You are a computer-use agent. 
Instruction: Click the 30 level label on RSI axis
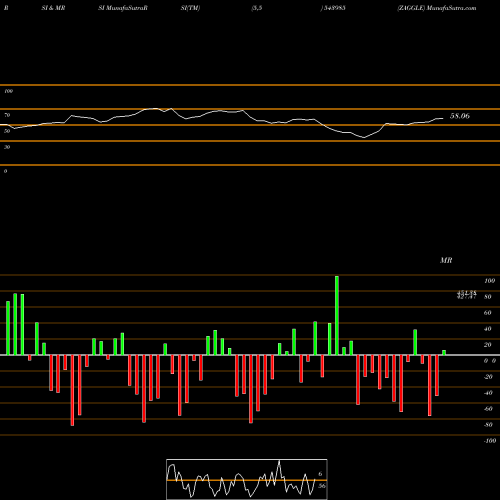pos(7,147)
